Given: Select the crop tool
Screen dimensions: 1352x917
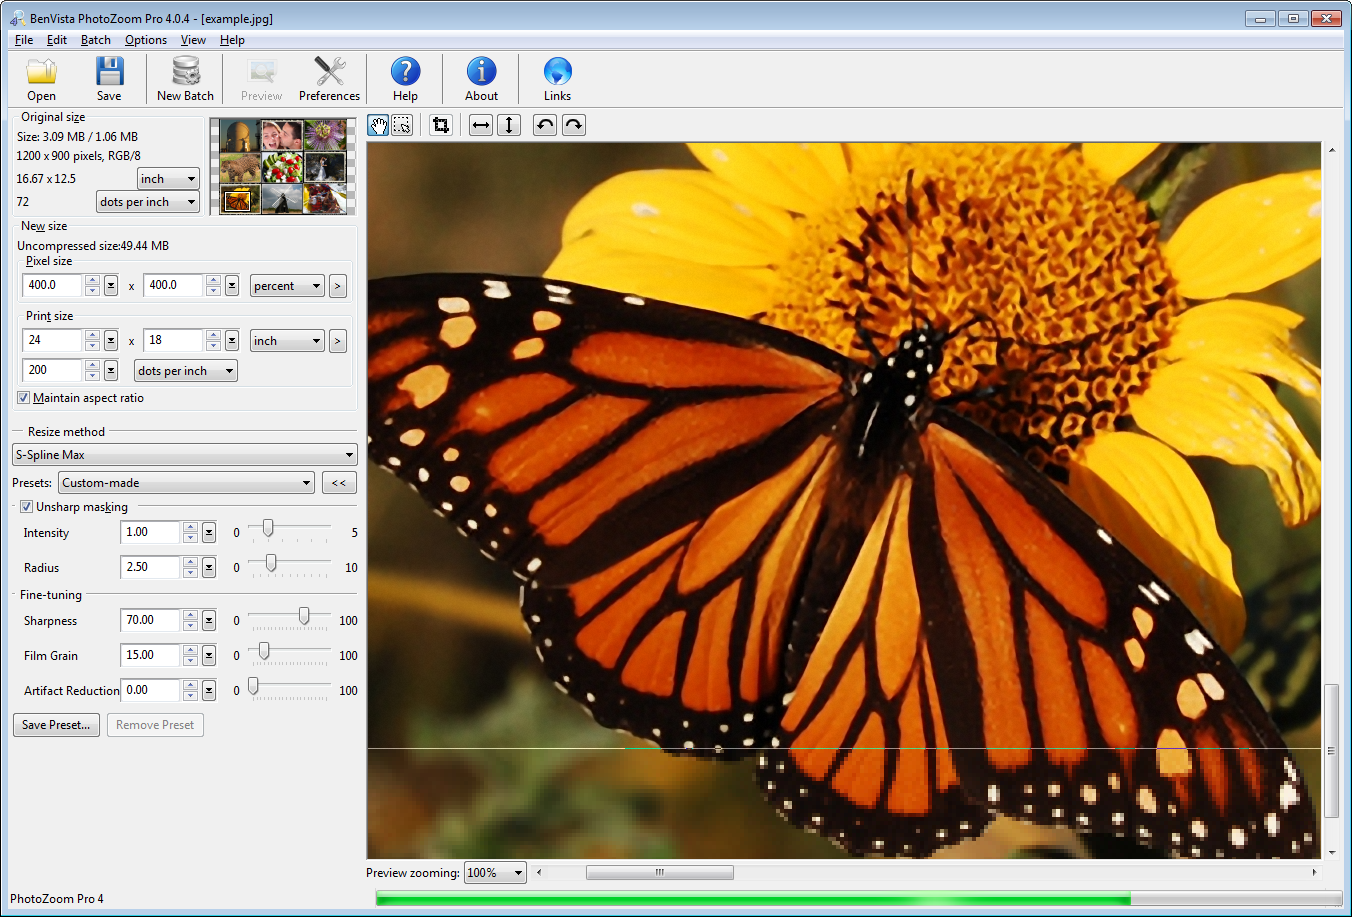Looking at the screenshot, I should point(440,125).
